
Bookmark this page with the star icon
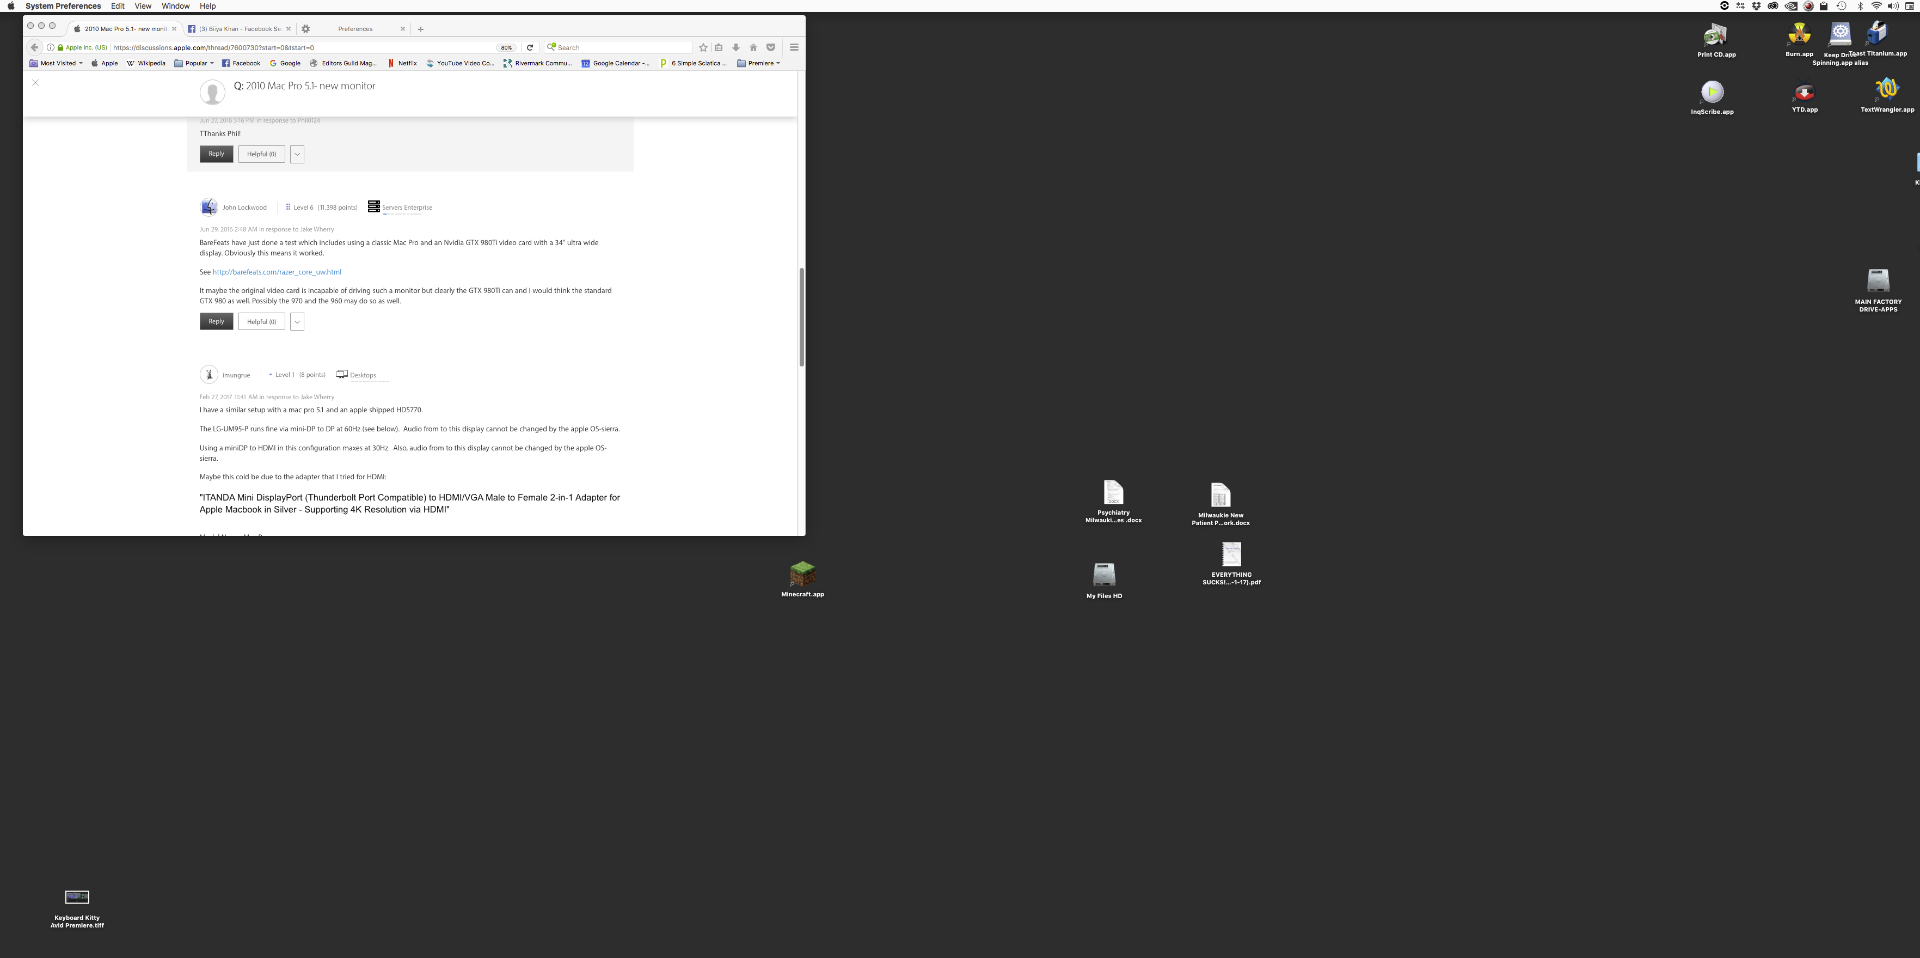pos(703,47)
